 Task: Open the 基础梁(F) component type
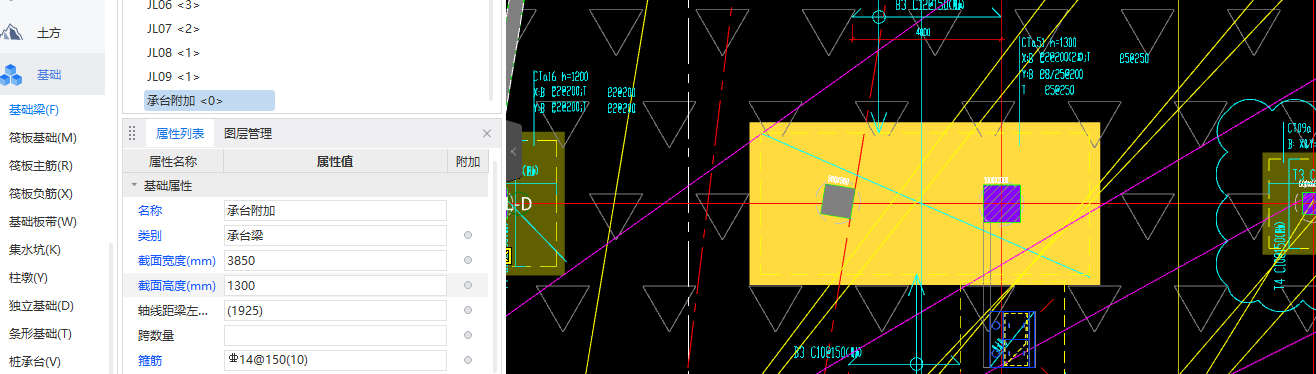tap(34, 109)
